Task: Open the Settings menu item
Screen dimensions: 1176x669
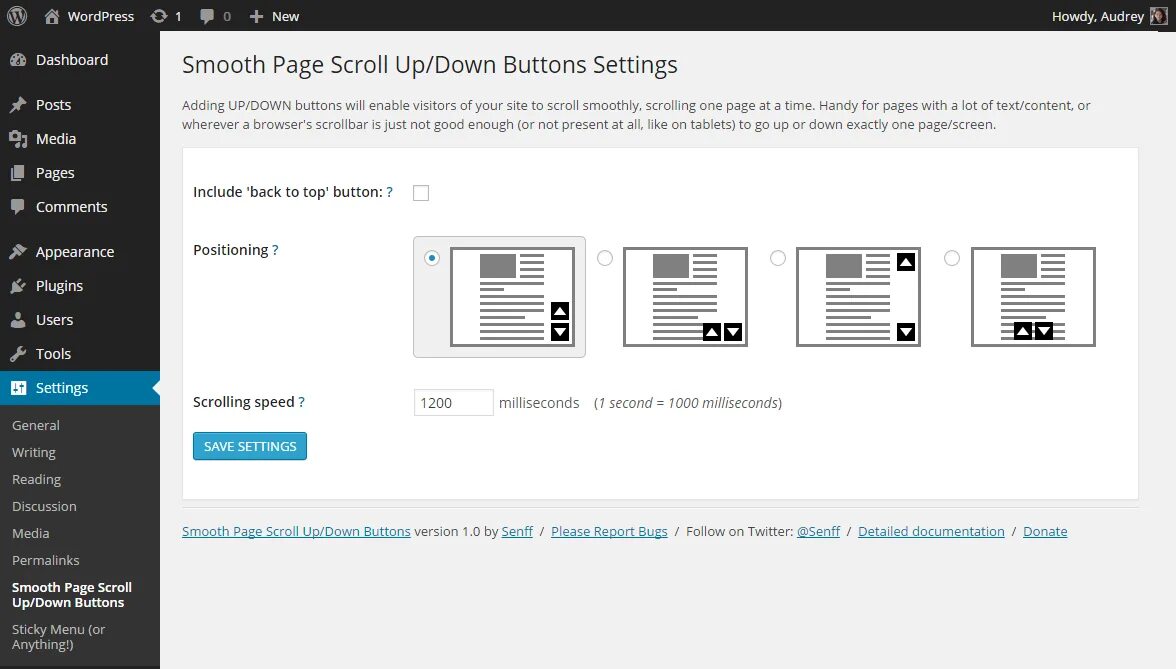Action: [x=80, y=388]
